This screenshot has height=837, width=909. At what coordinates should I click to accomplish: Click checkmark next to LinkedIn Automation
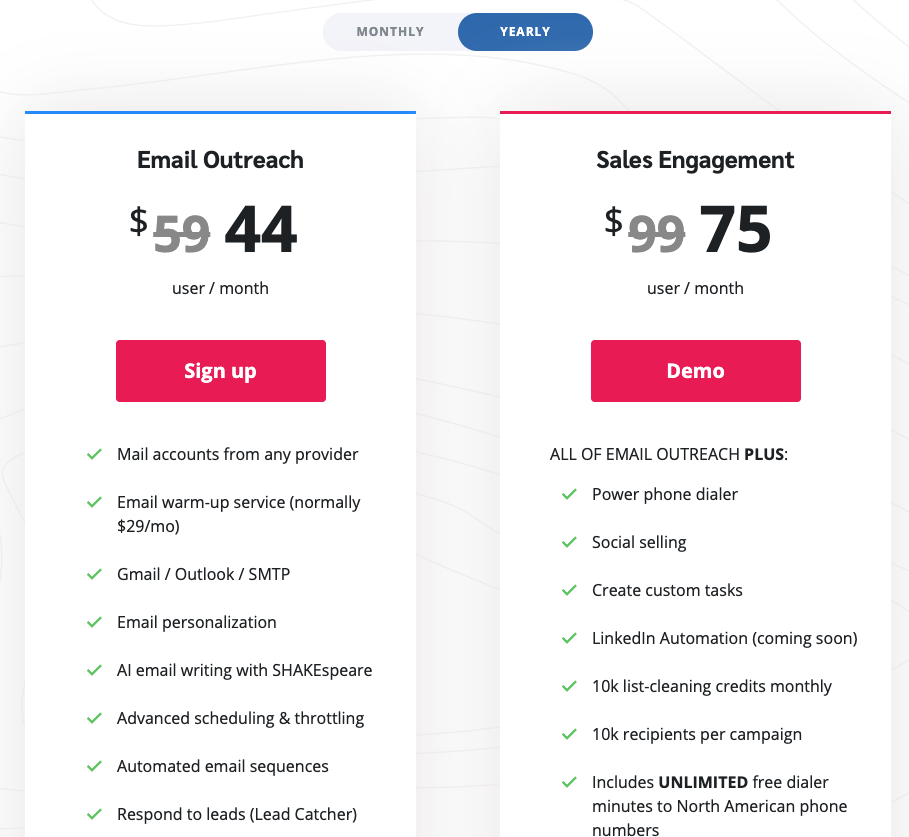pos(570,639)
